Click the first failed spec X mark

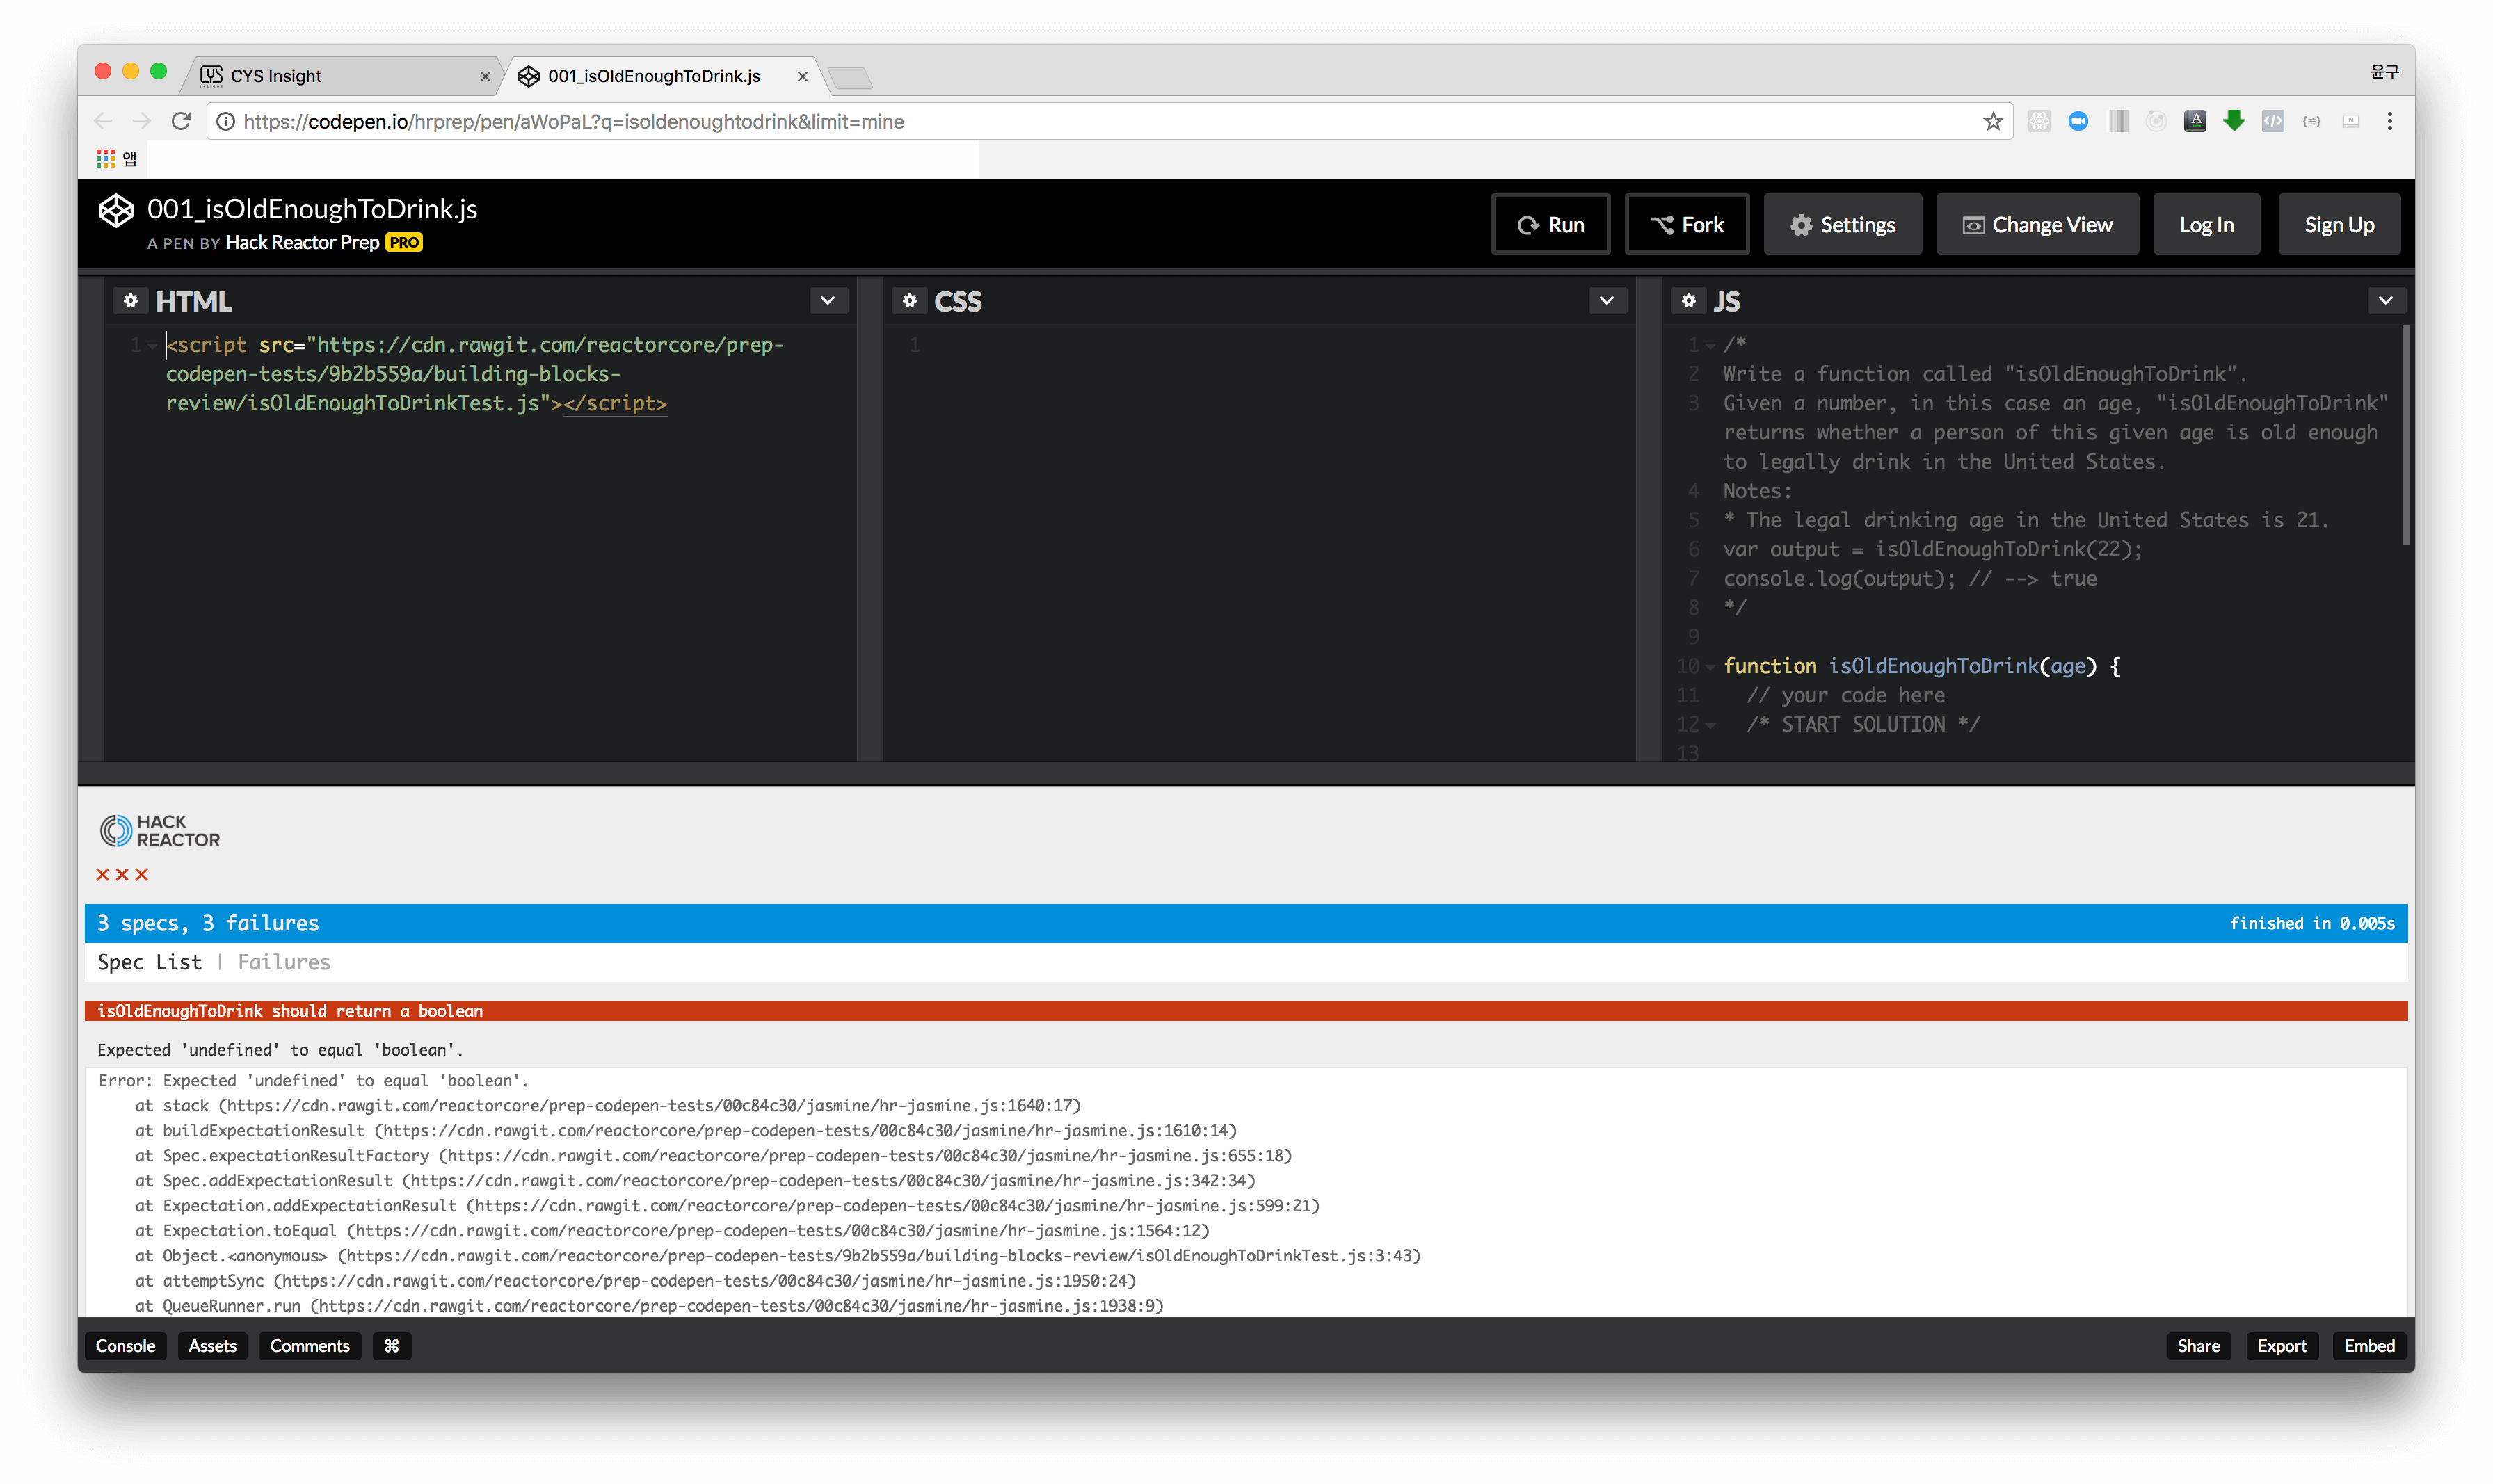[x=102, y=875]
